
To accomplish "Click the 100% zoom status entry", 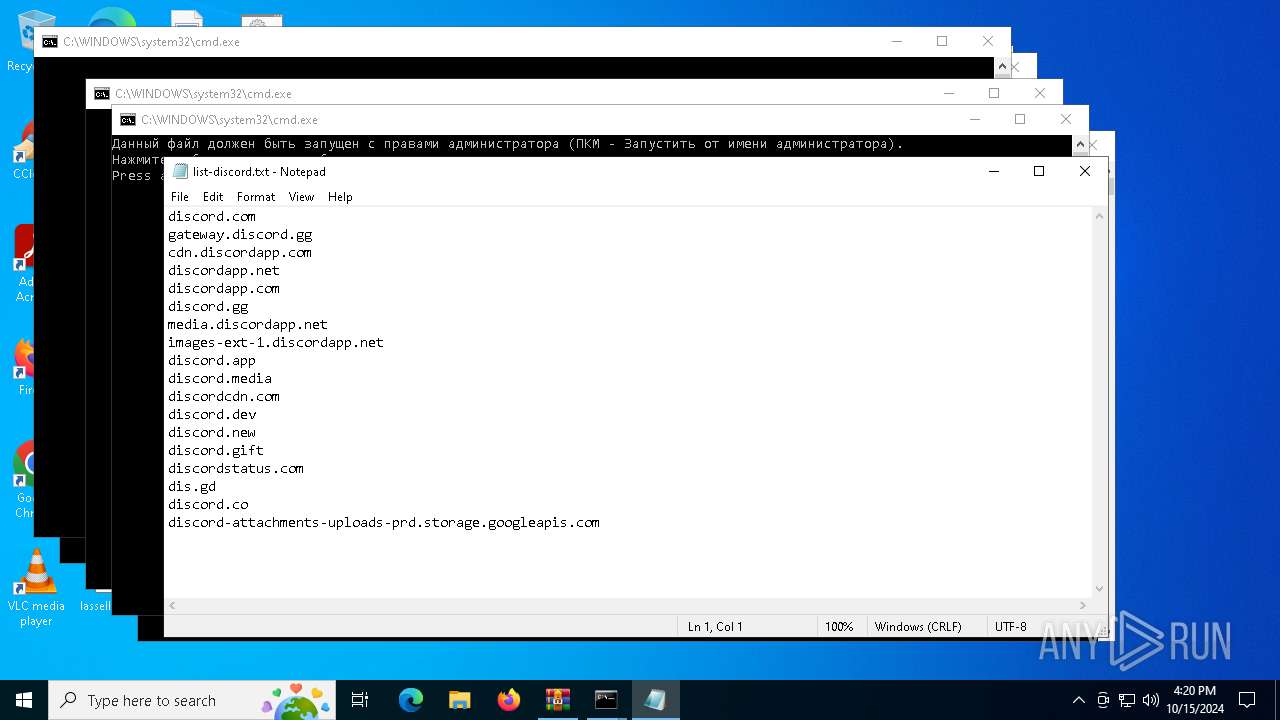I will tap(839, 627).
